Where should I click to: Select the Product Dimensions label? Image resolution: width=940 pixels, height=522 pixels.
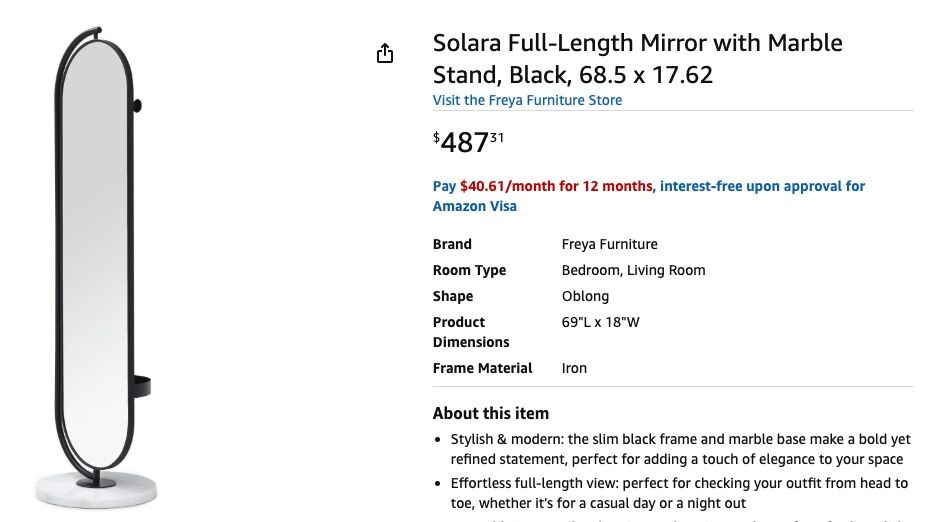coord(471,332)
